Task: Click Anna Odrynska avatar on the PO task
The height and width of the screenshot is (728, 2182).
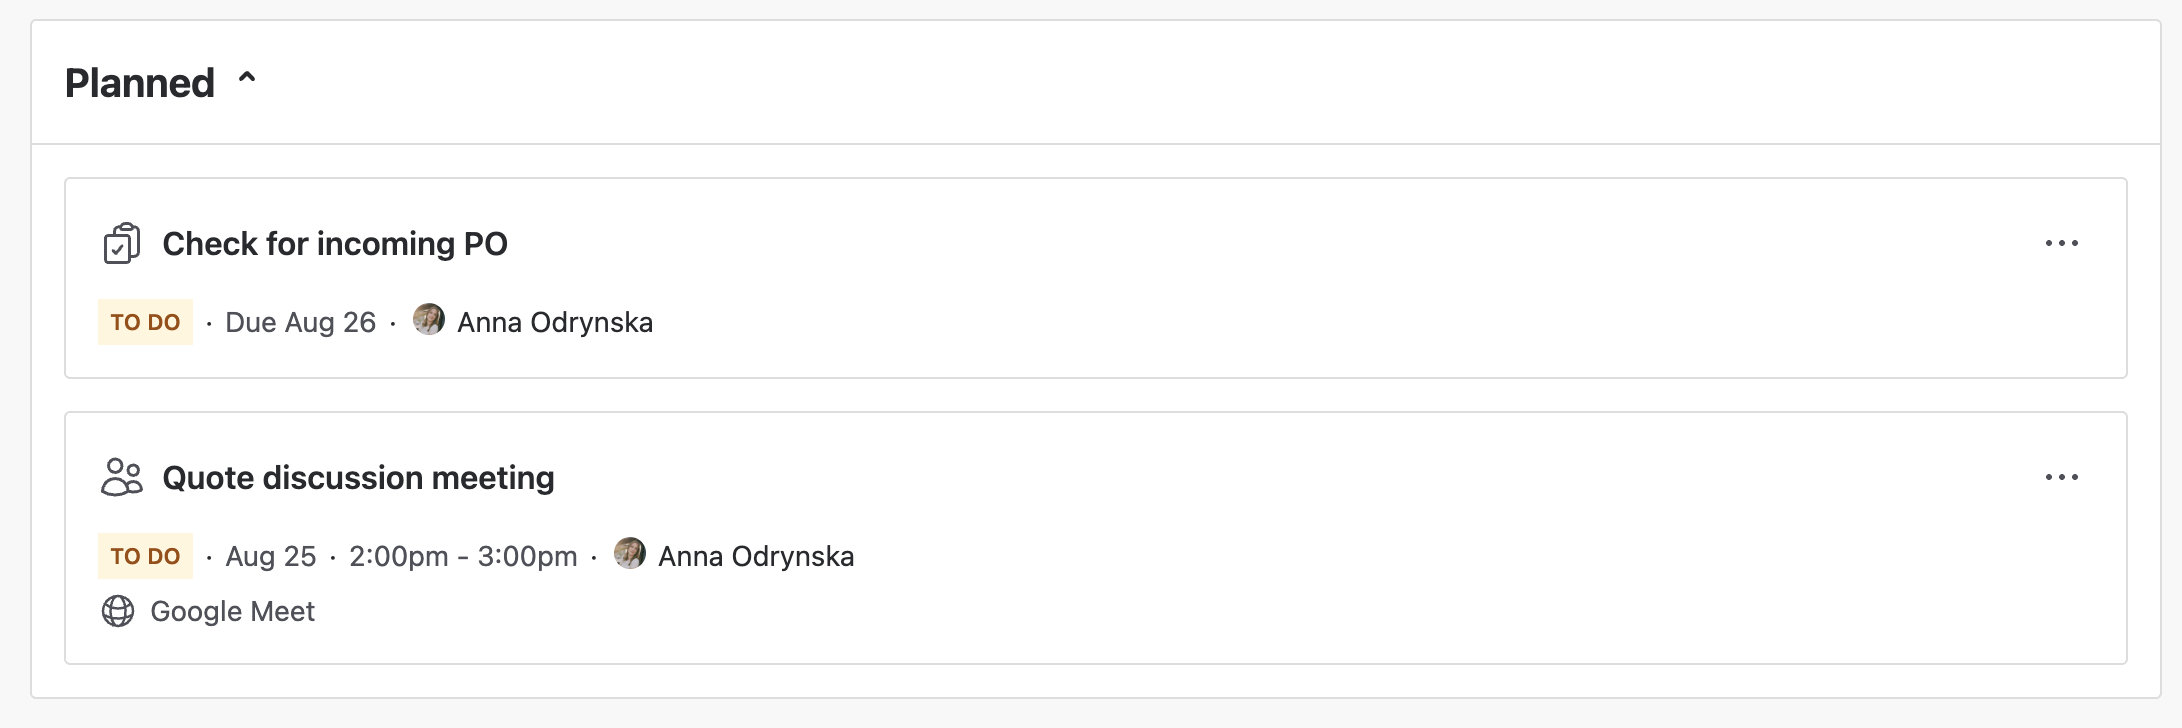Action: tap(429, 319)
